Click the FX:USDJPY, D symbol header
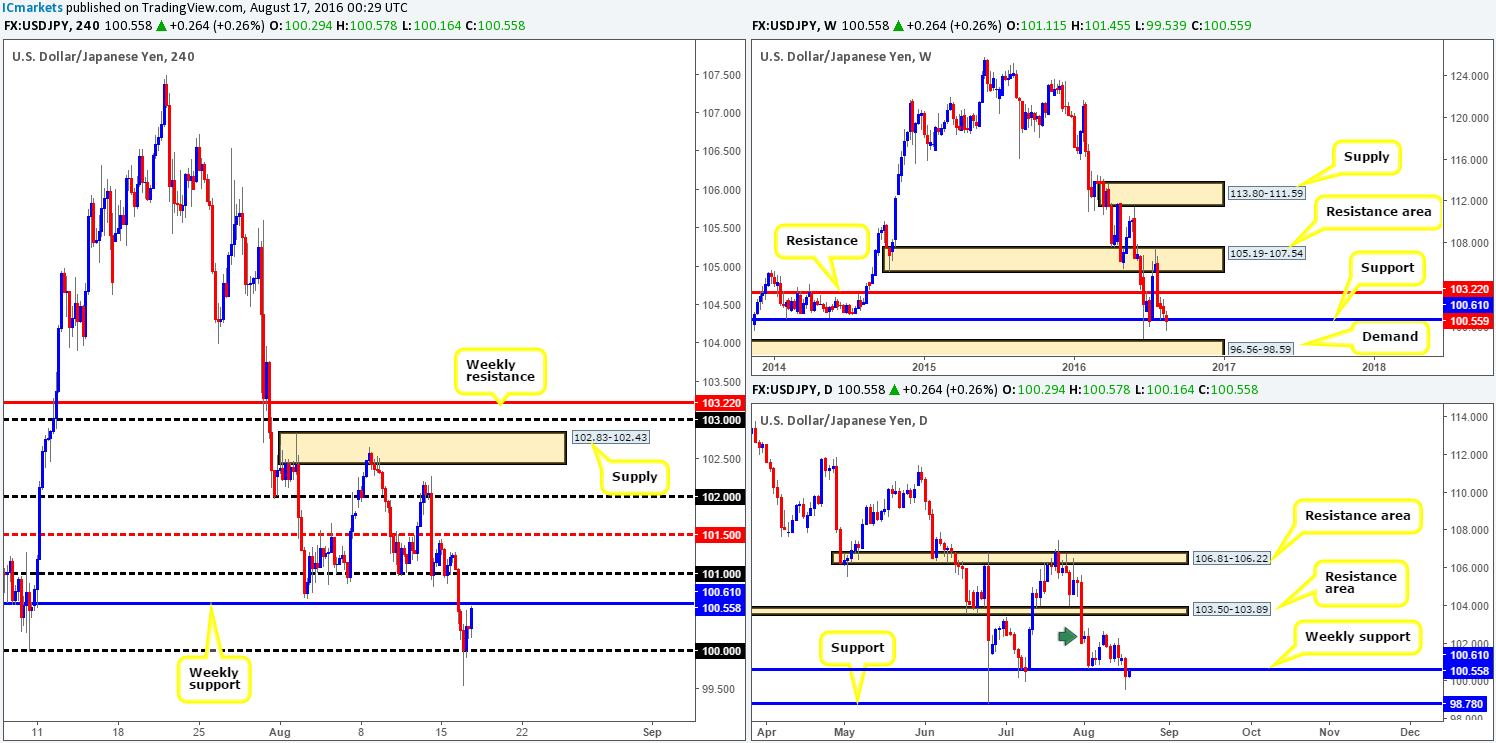Viewport: 1496px width, 743px height. [x=792, y=390]
